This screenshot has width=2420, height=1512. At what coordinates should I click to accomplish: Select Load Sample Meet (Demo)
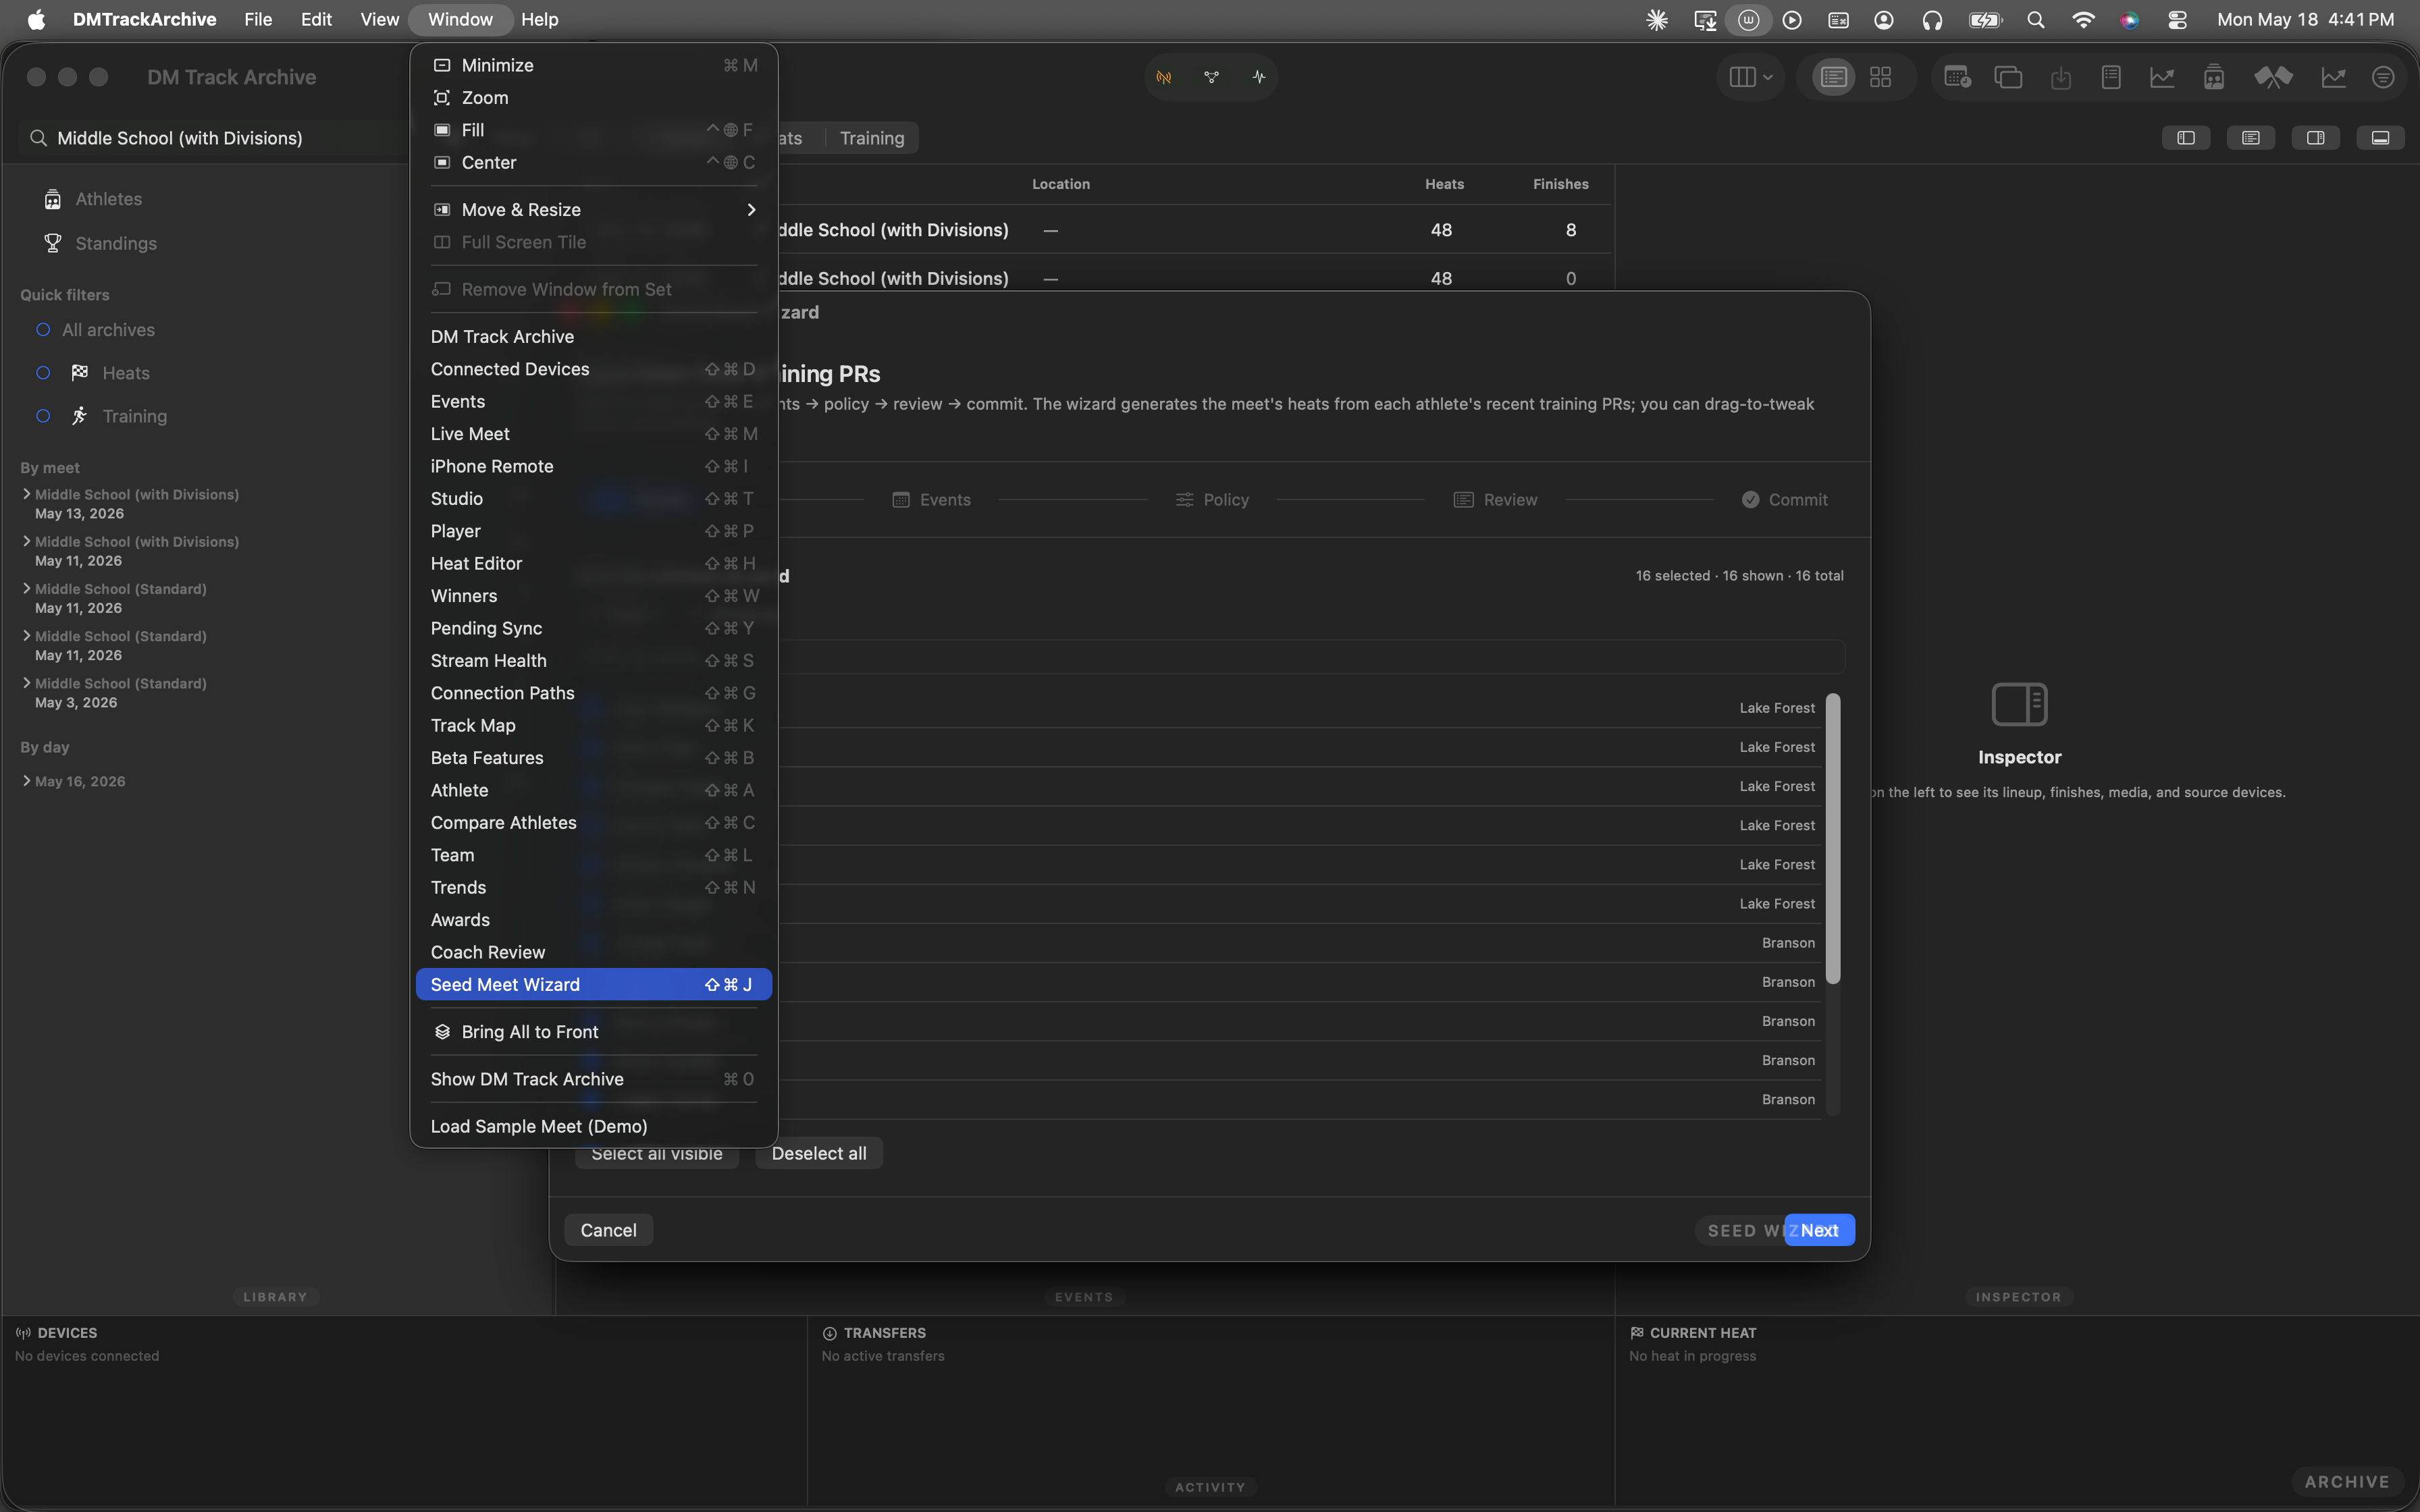point(593,1126)
